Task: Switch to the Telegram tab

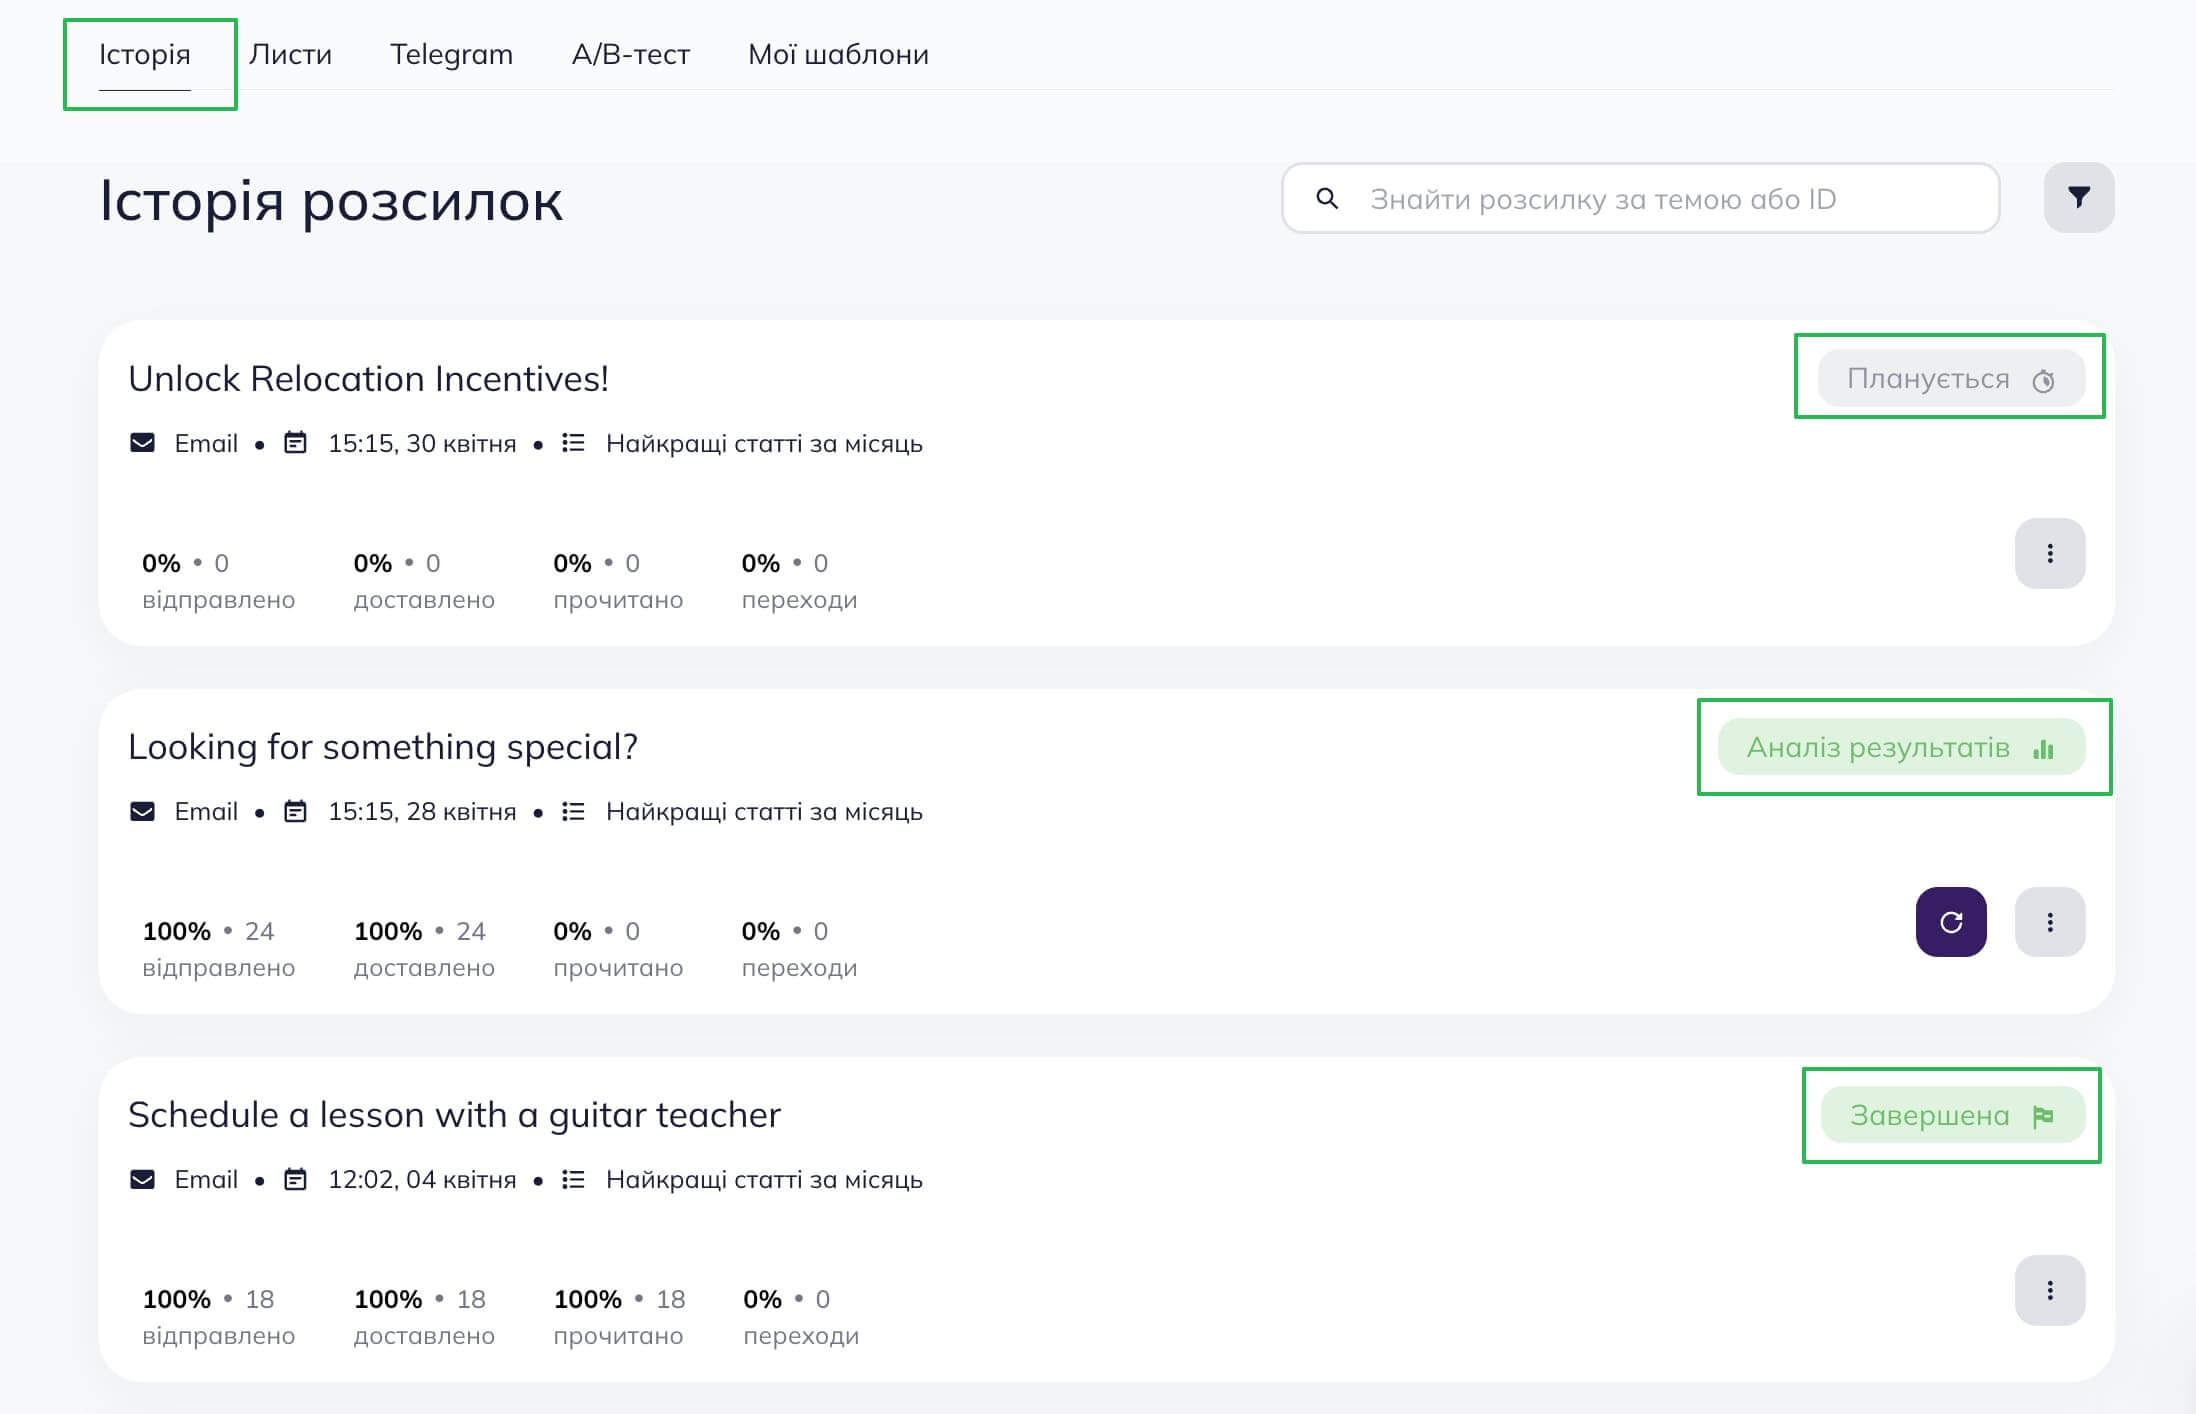Action: tap(451, 54)
